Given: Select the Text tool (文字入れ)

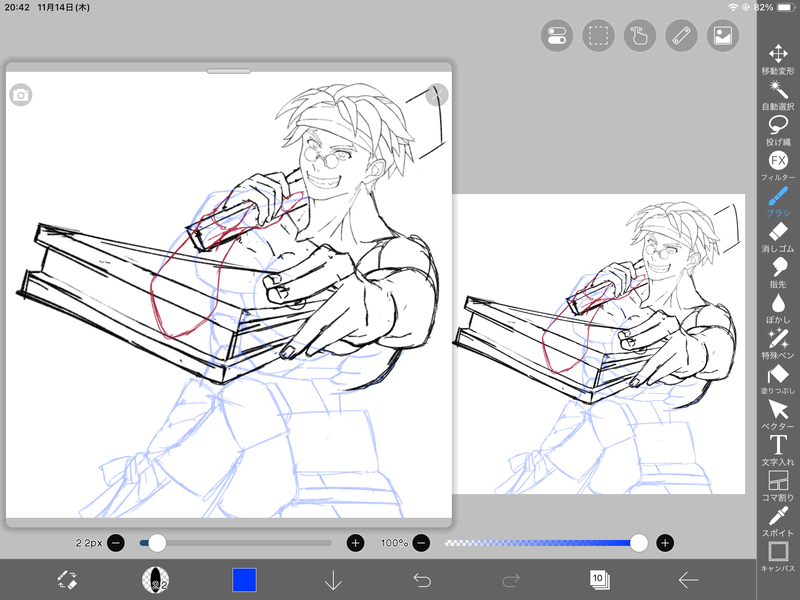Looking at the screenshot, I should point(778,451).
